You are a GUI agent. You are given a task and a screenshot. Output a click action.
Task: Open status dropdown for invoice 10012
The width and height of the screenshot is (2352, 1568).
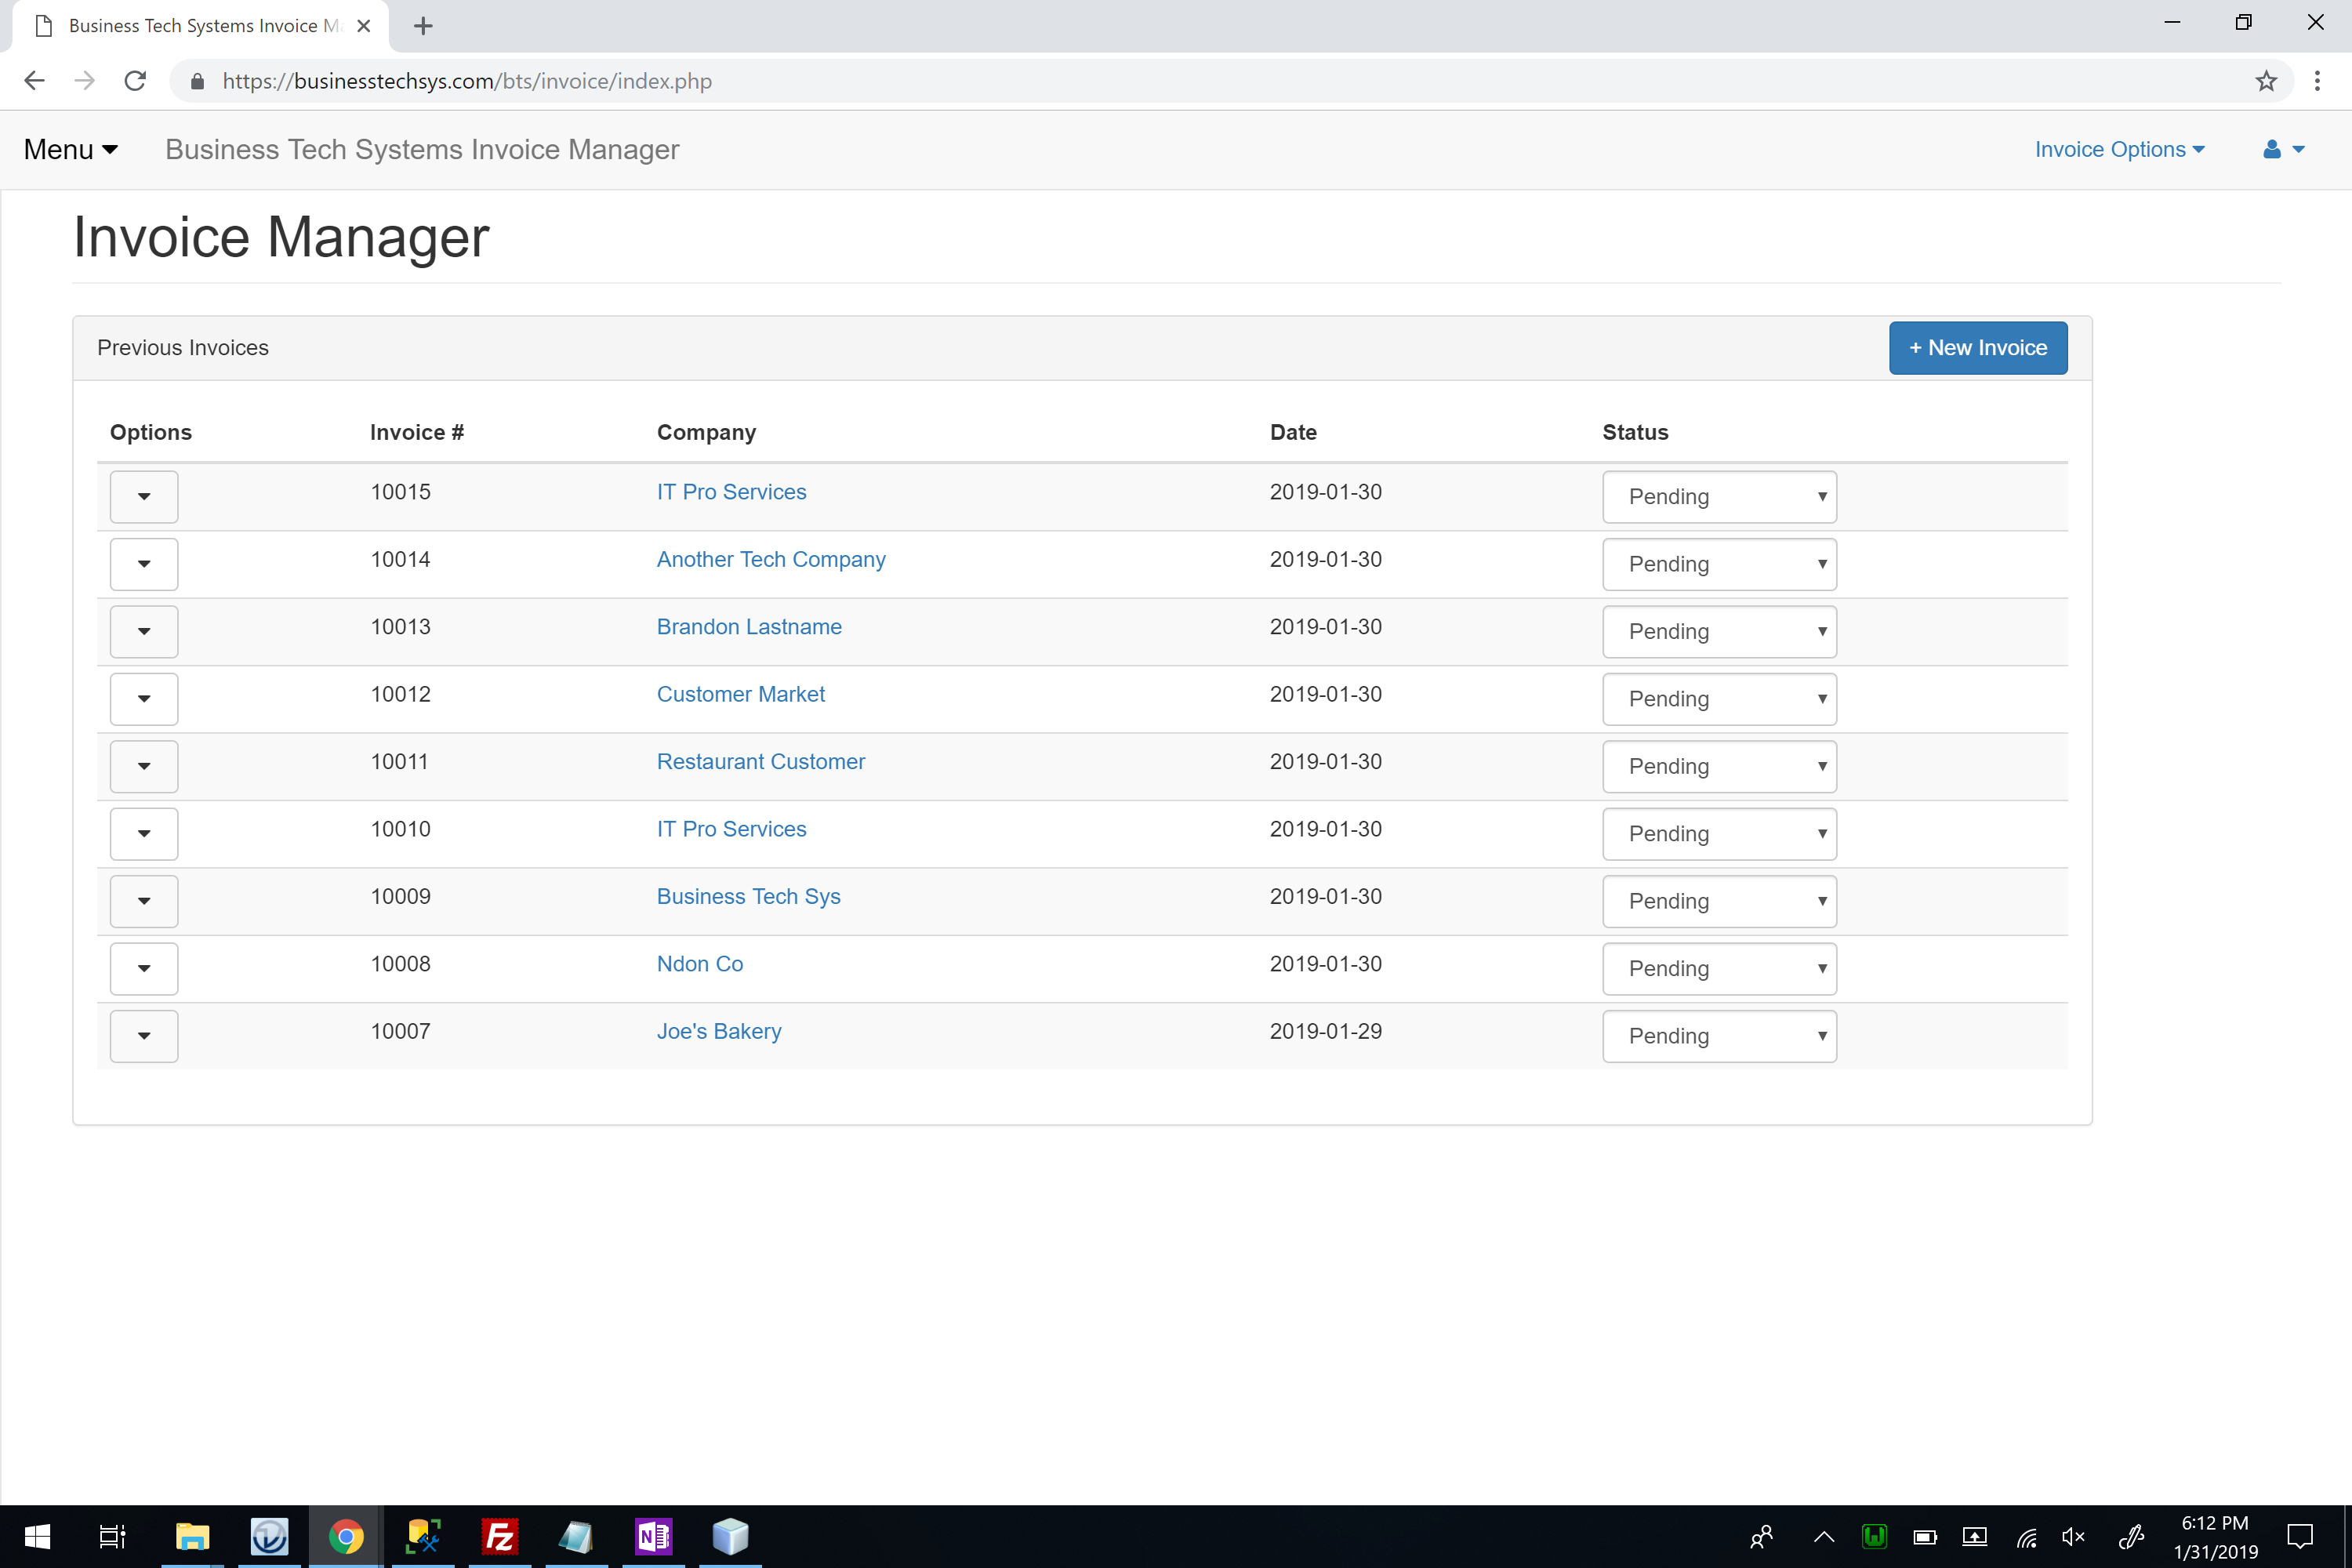[1718, 699]
